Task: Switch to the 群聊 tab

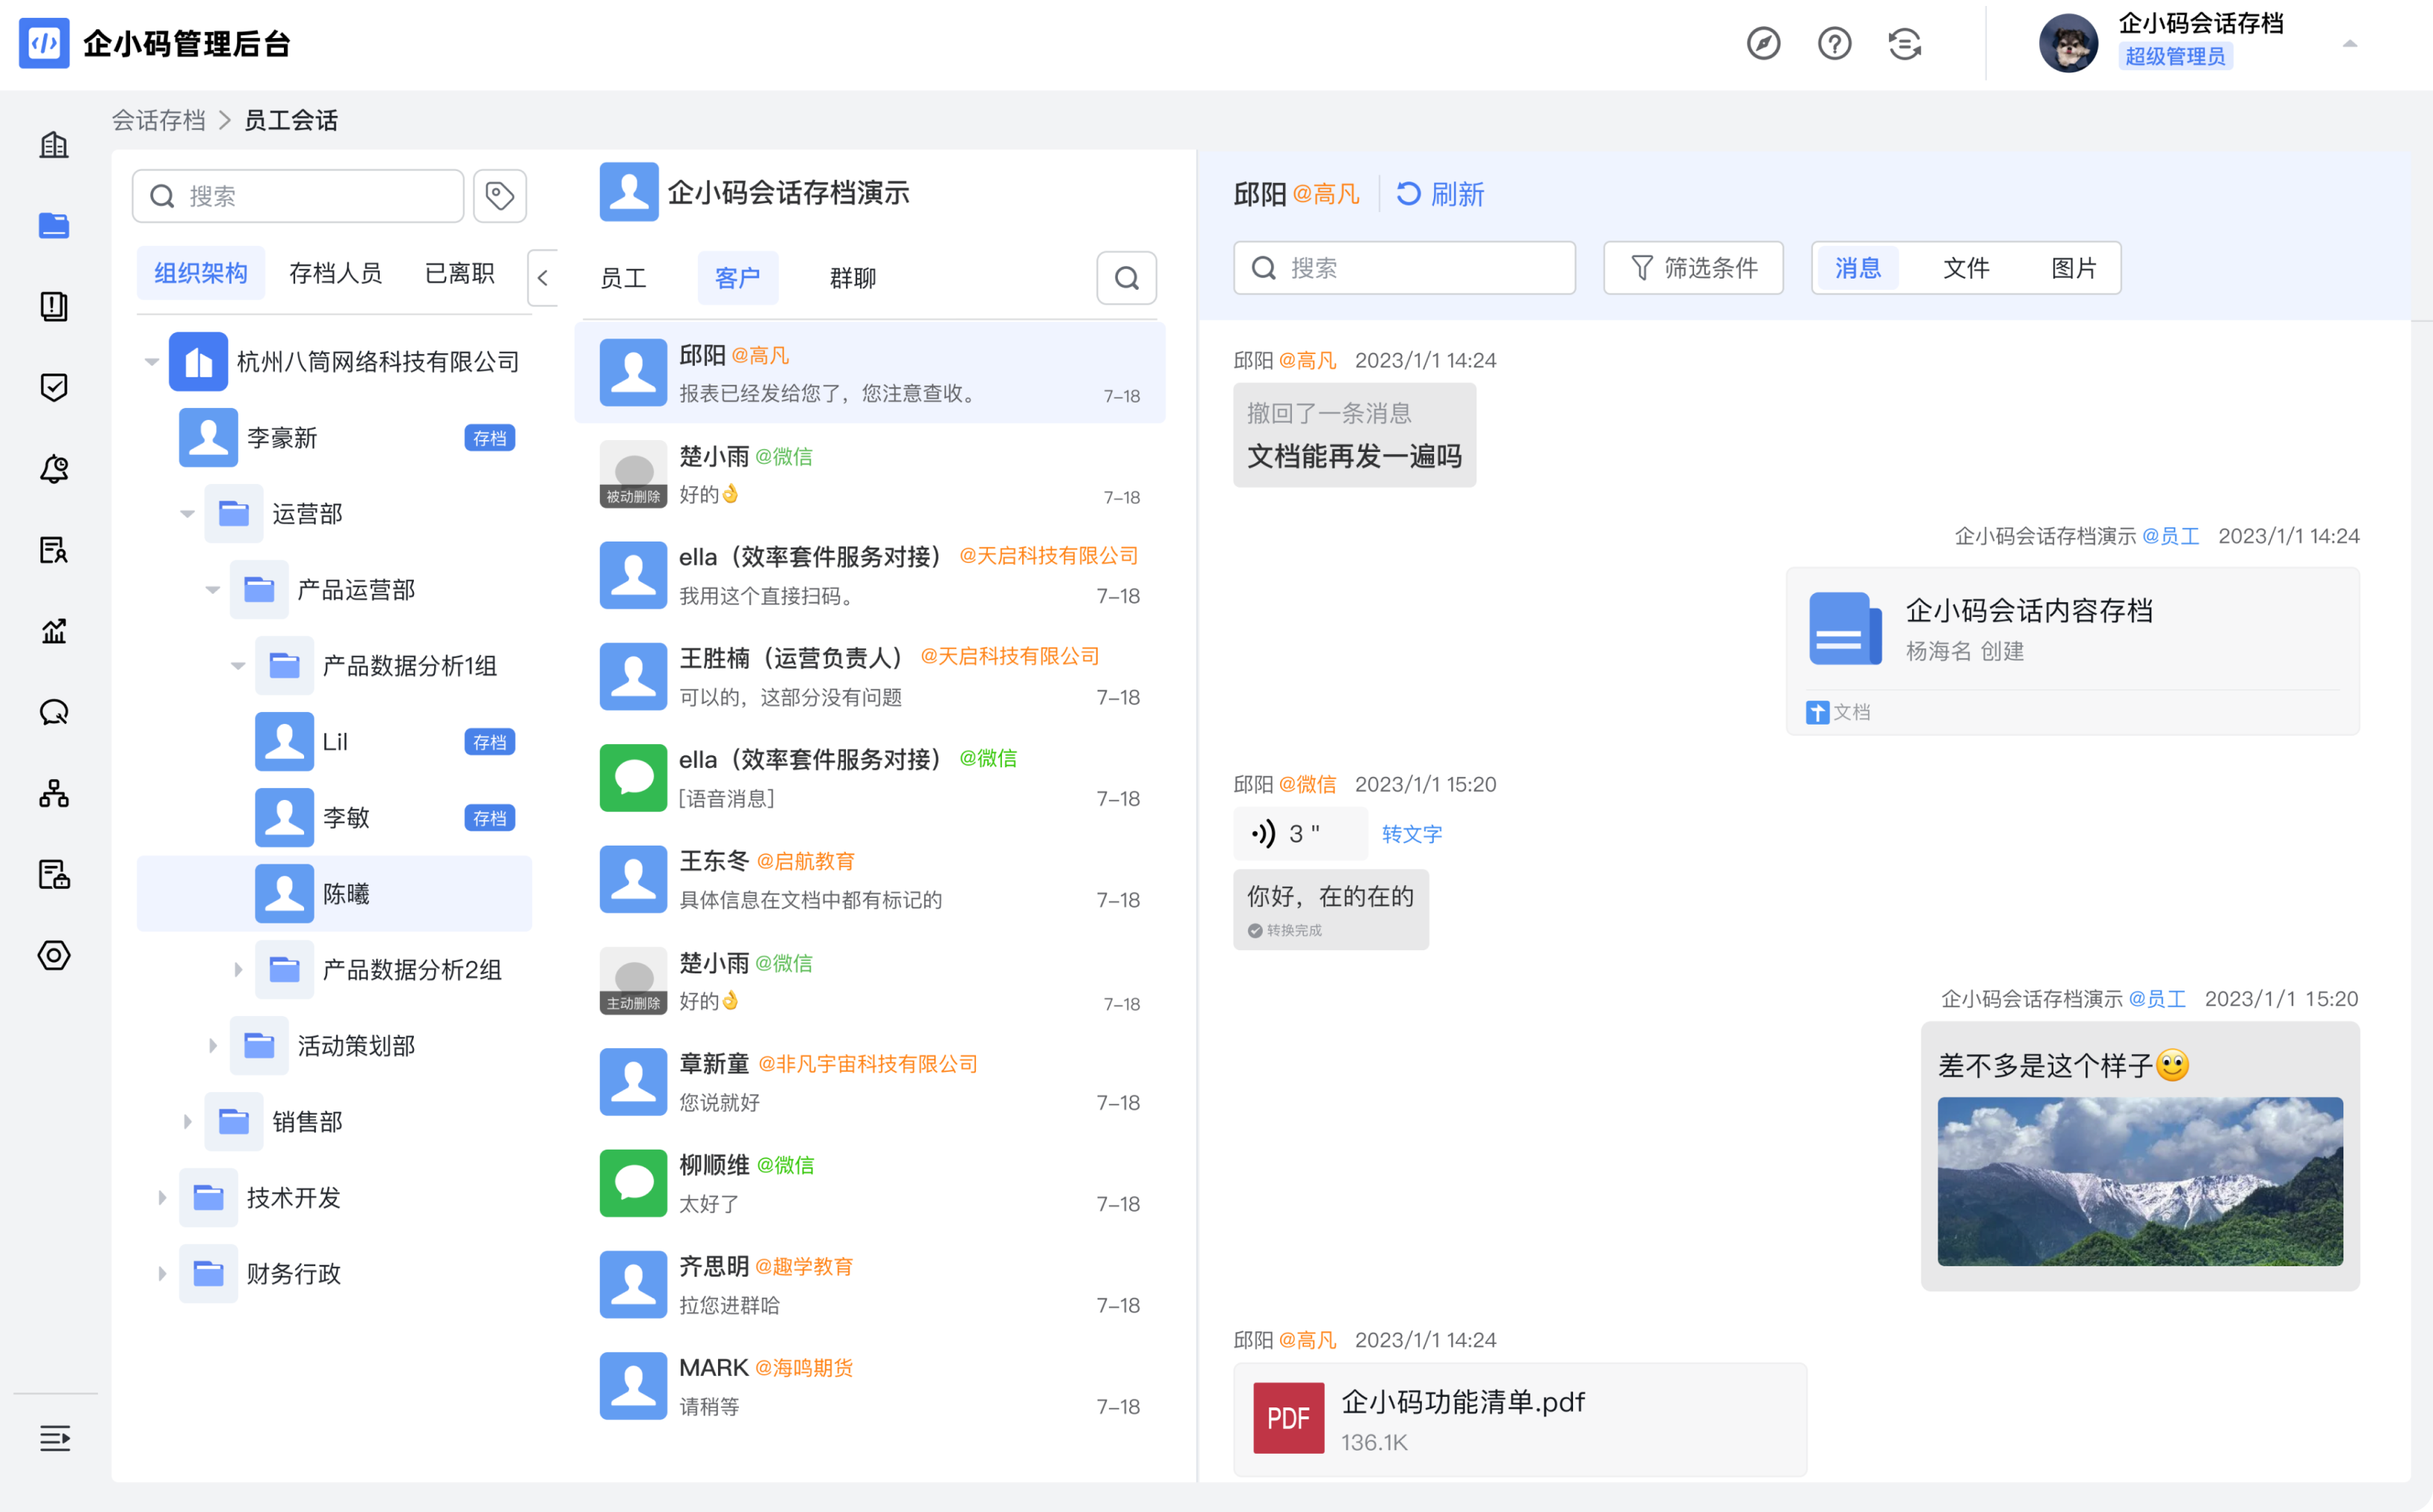Action: pyautogui.click(x=852, y=278)
